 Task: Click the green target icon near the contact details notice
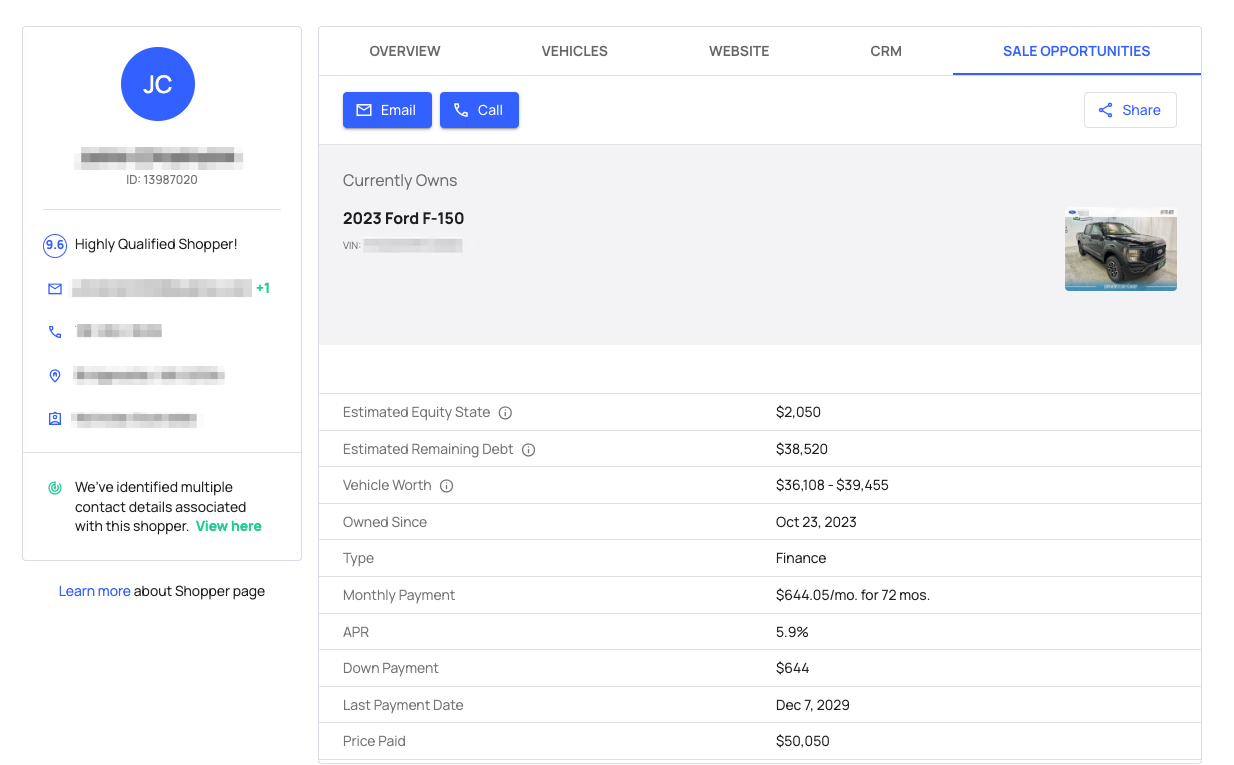[55, 487]
